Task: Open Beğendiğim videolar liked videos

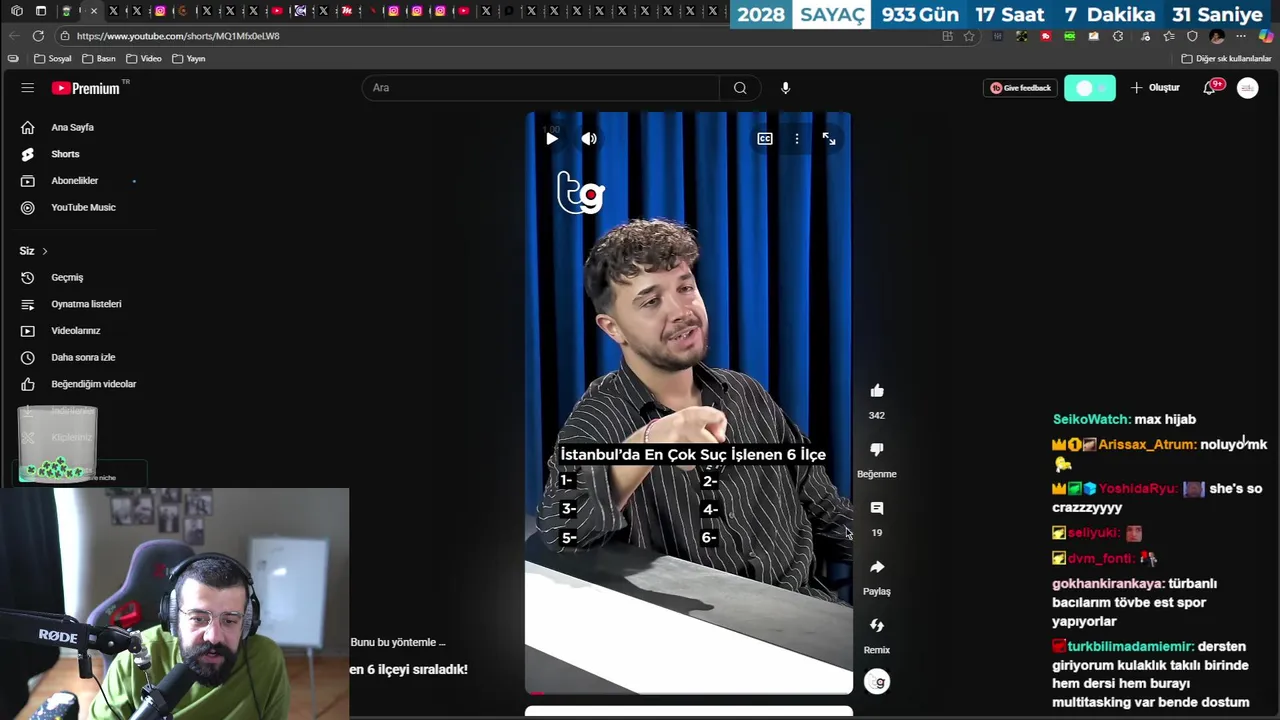Action: click(93, 384)
